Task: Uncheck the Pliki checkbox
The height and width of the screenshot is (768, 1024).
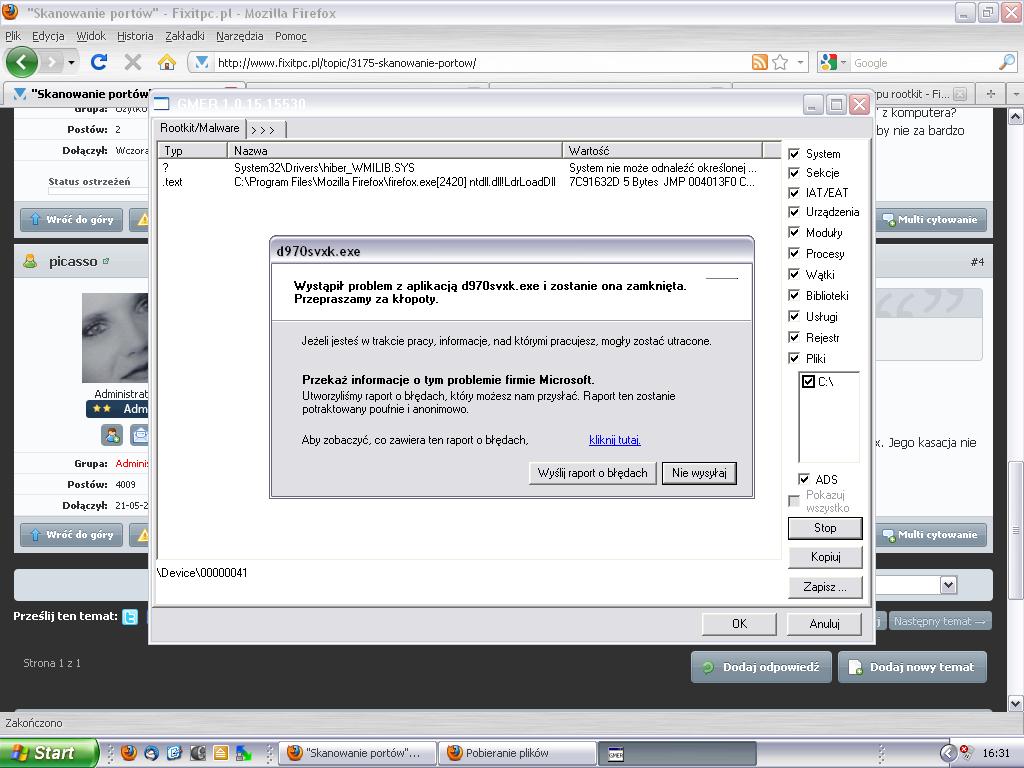Action: [x=794, y=358]
